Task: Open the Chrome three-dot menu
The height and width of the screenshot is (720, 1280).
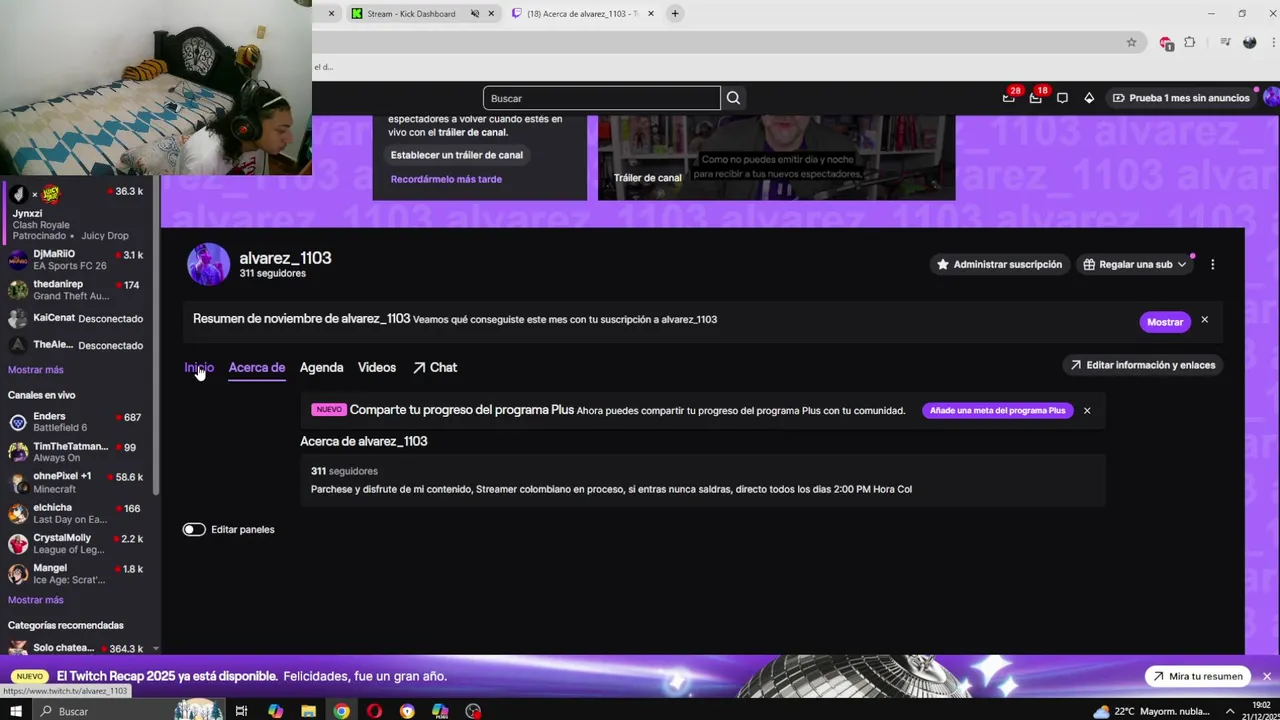Action: [1272, 42]
